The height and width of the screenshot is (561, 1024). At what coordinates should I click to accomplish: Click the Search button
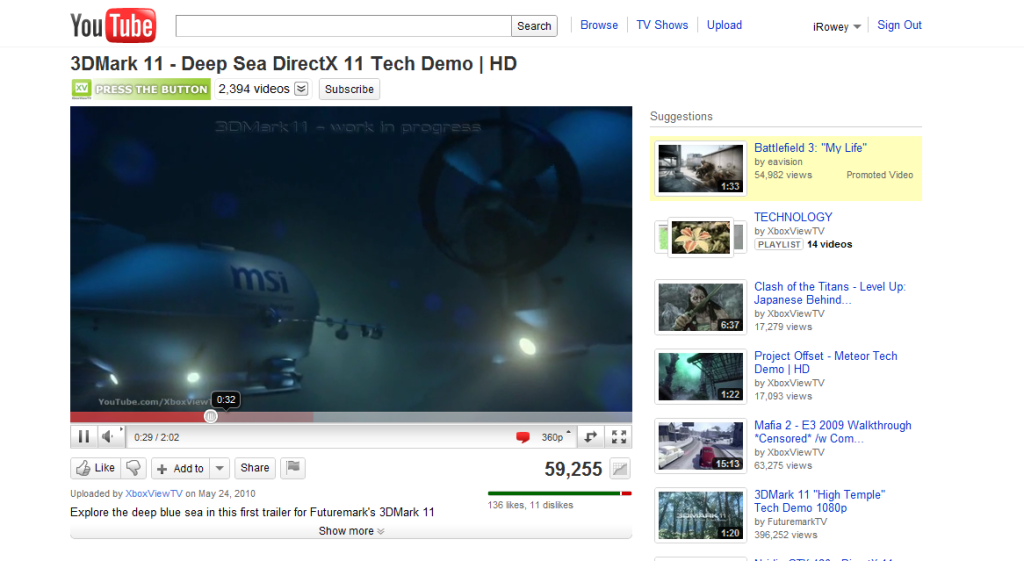coord(534,26)
